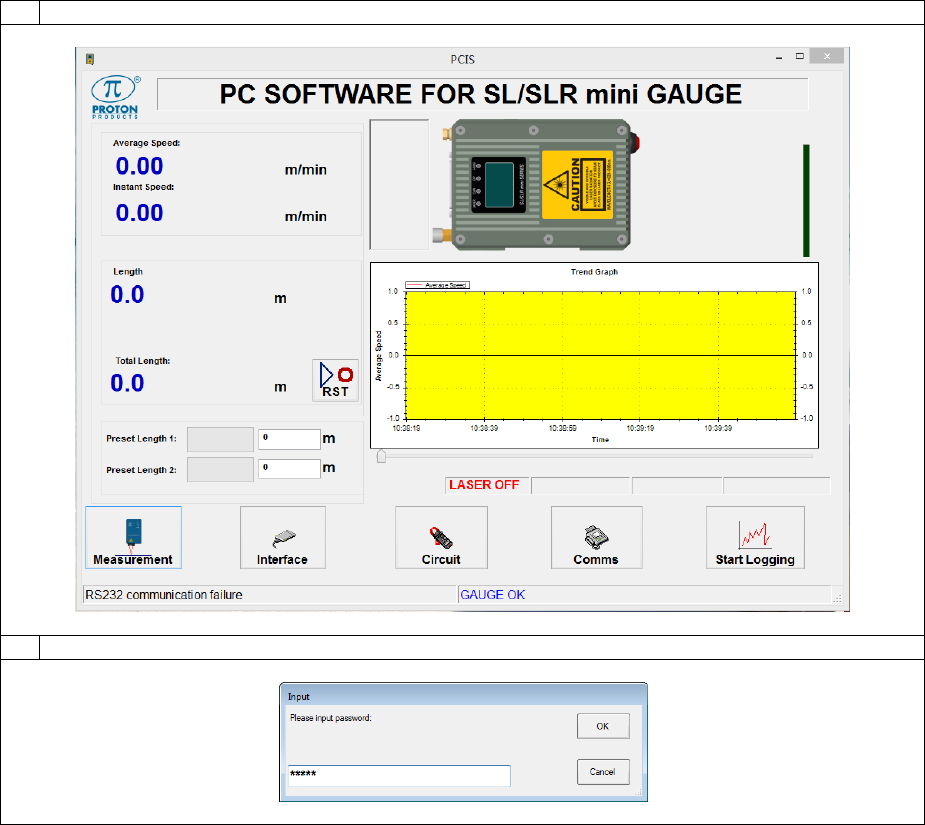Move the trend graph slider handle

(x=381, y=456)
